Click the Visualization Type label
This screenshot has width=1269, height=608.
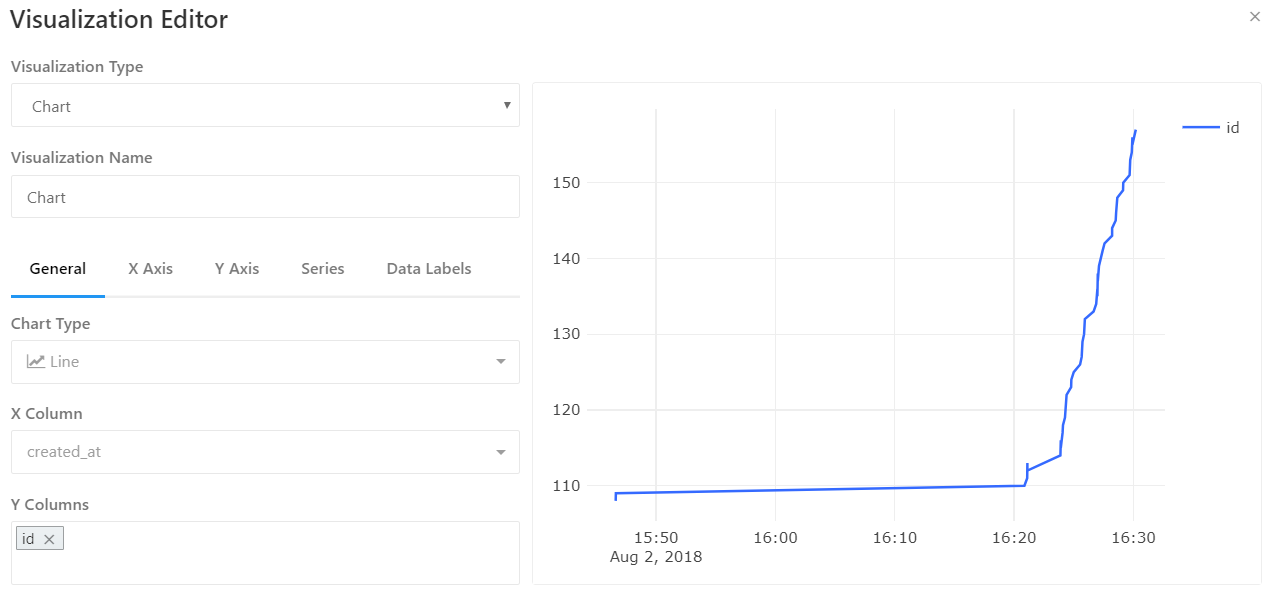[77, 66]
